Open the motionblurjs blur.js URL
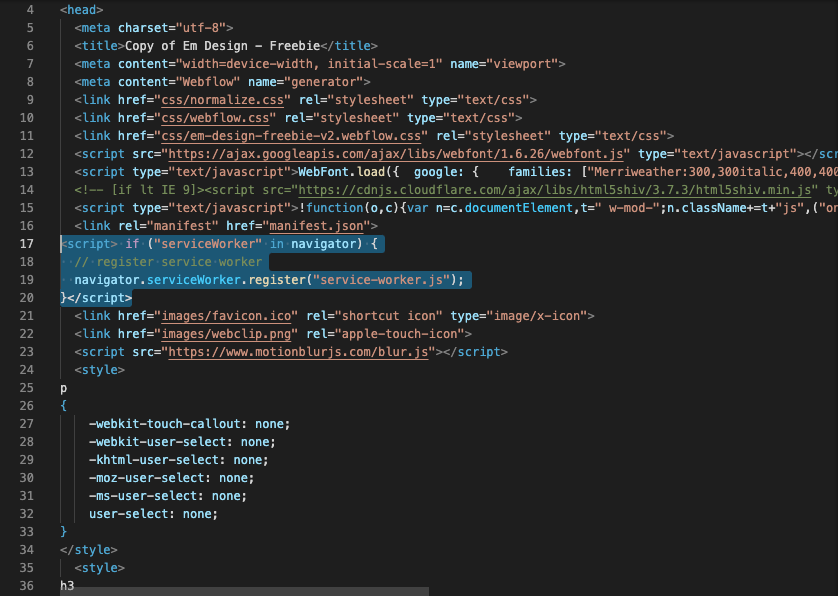This screenshot has width=838, height=596. click(298, 352)
